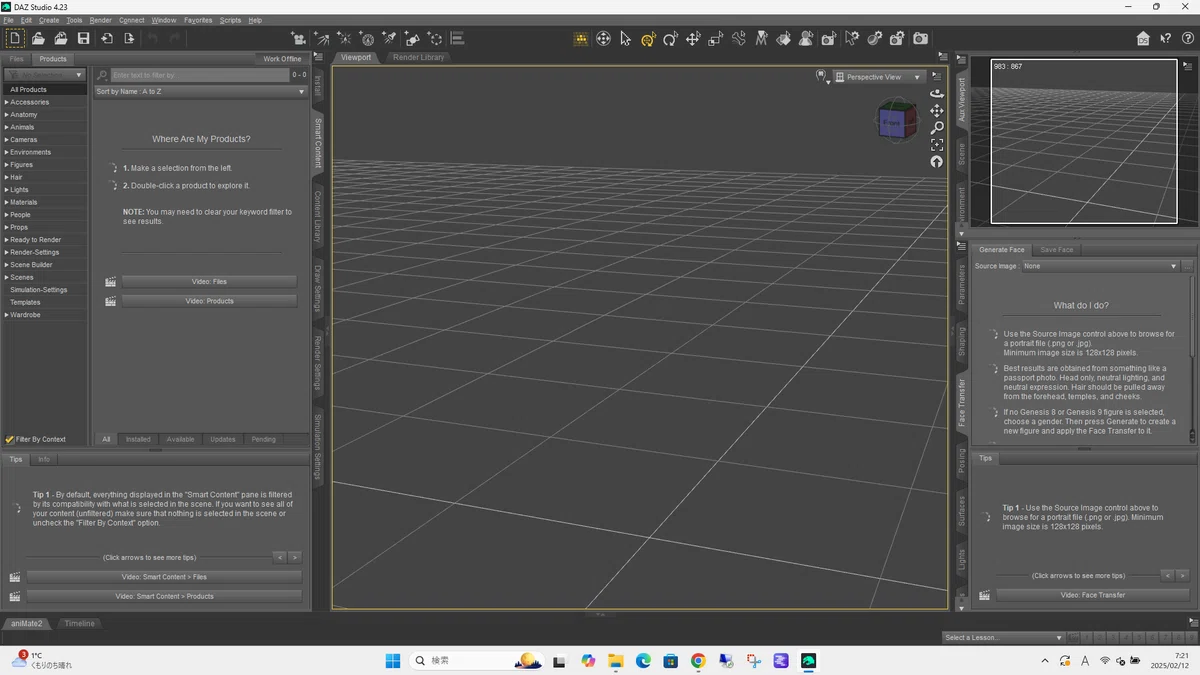Open the Sort by Name dropdown
This screenshot has width=1200, height=675.
(x=200, y=91)
